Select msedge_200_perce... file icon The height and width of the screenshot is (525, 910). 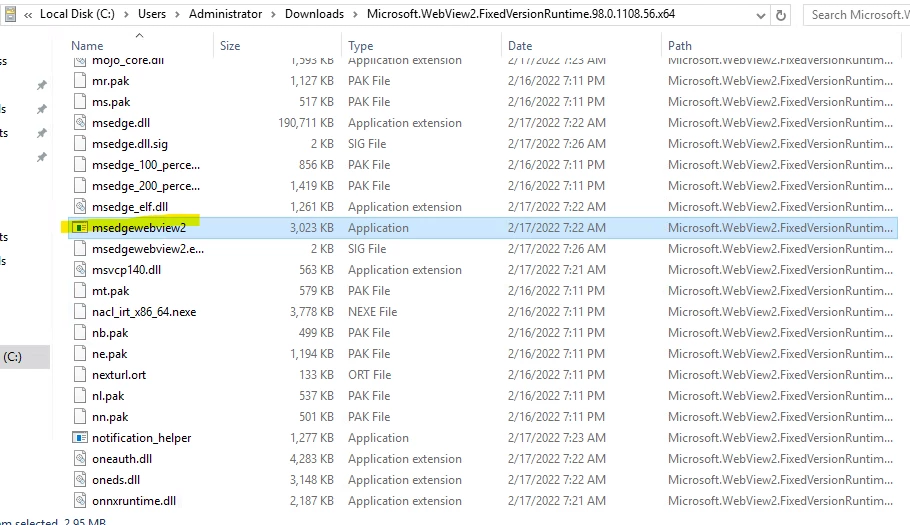pos(80,186)
